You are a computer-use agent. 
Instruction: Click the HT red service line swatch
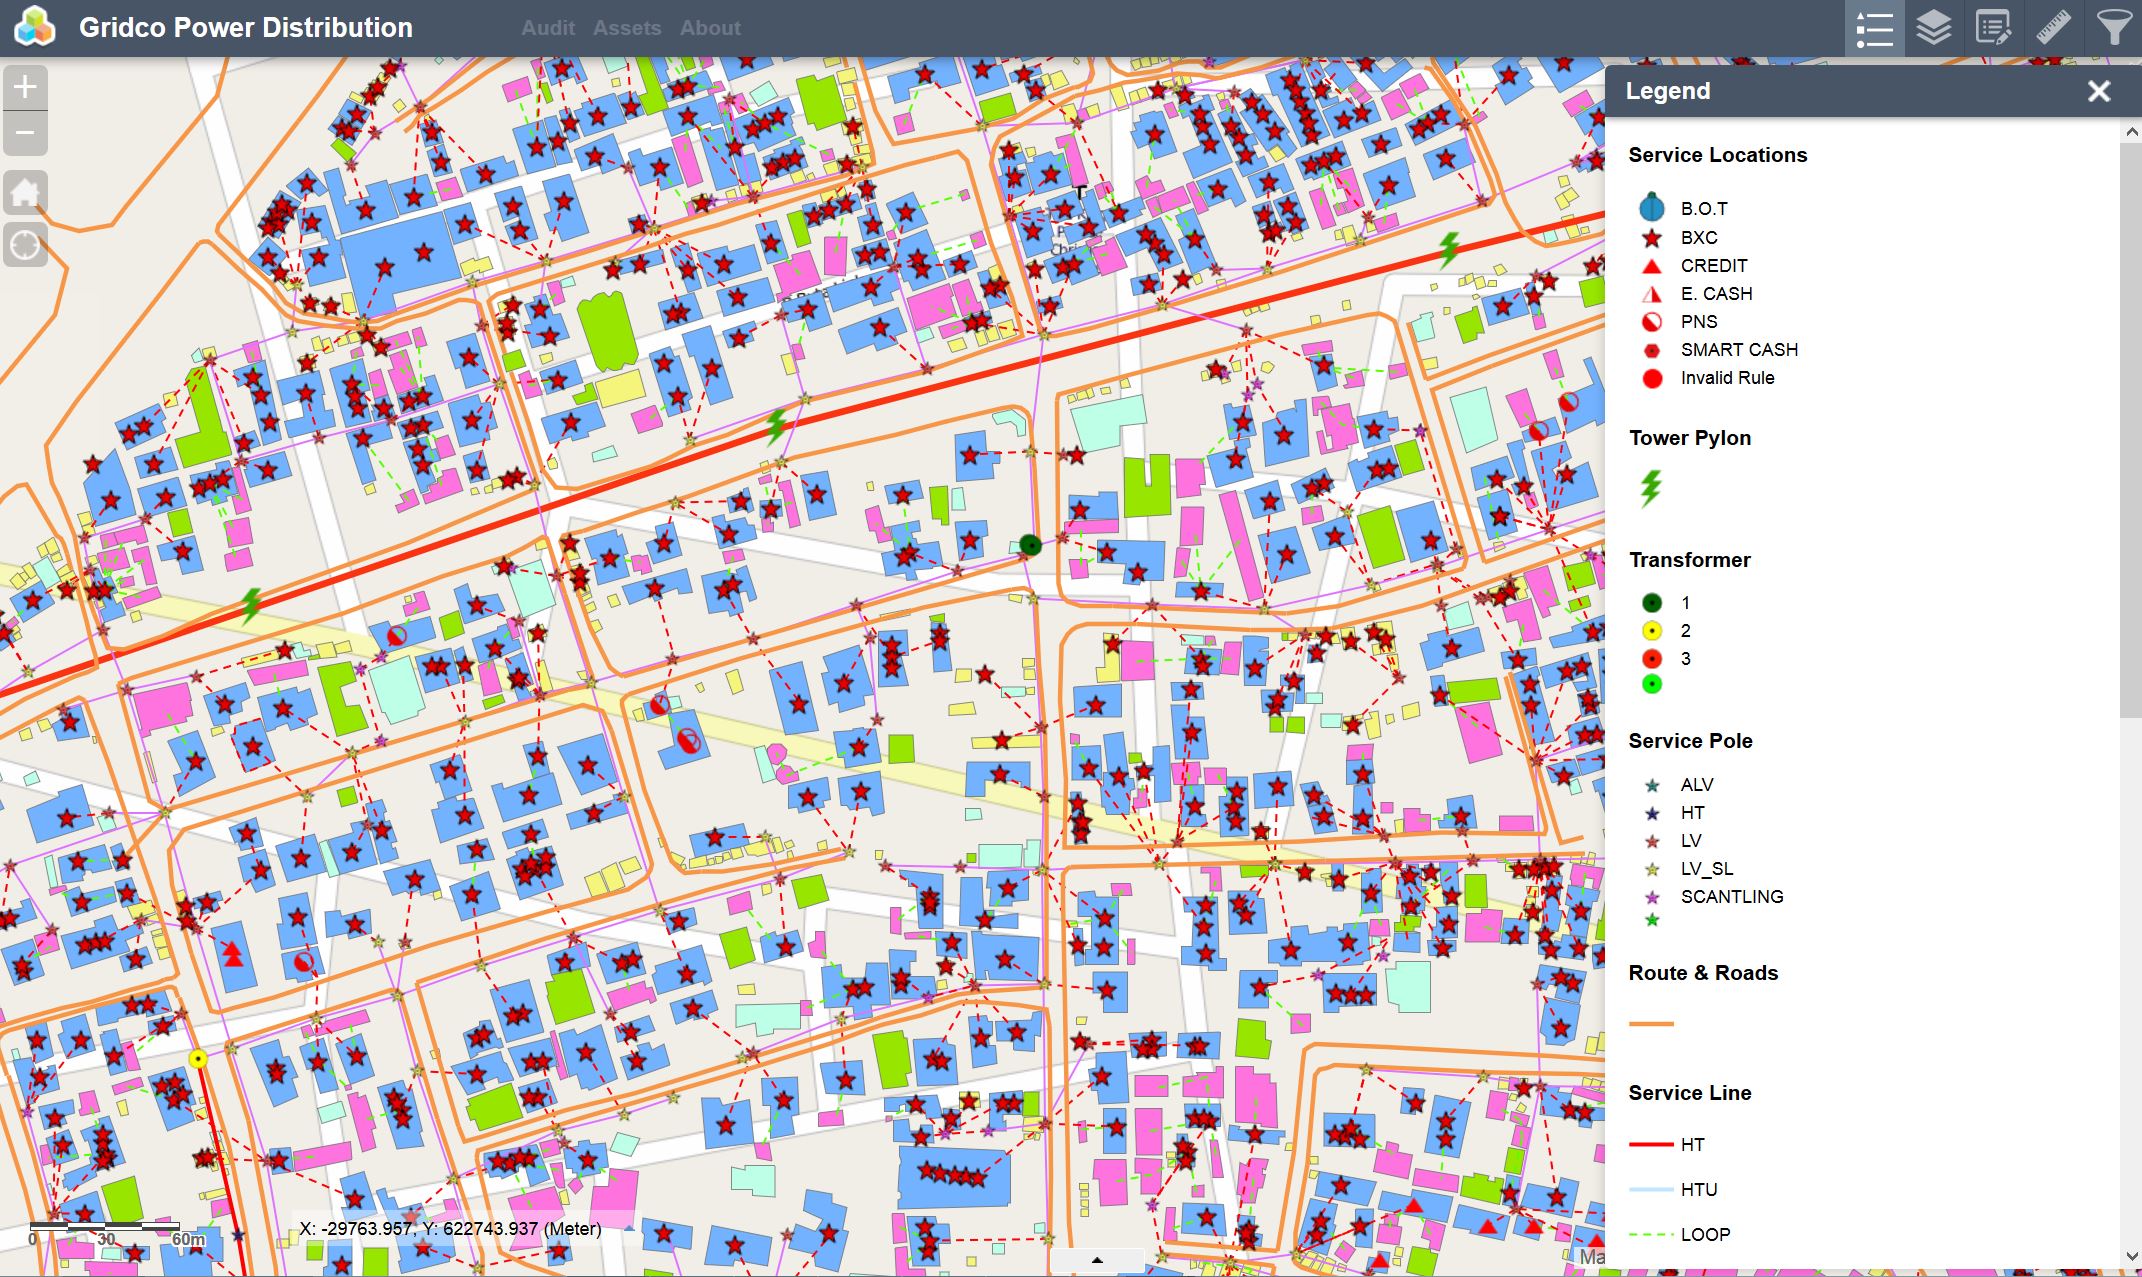point(1651,1145)
